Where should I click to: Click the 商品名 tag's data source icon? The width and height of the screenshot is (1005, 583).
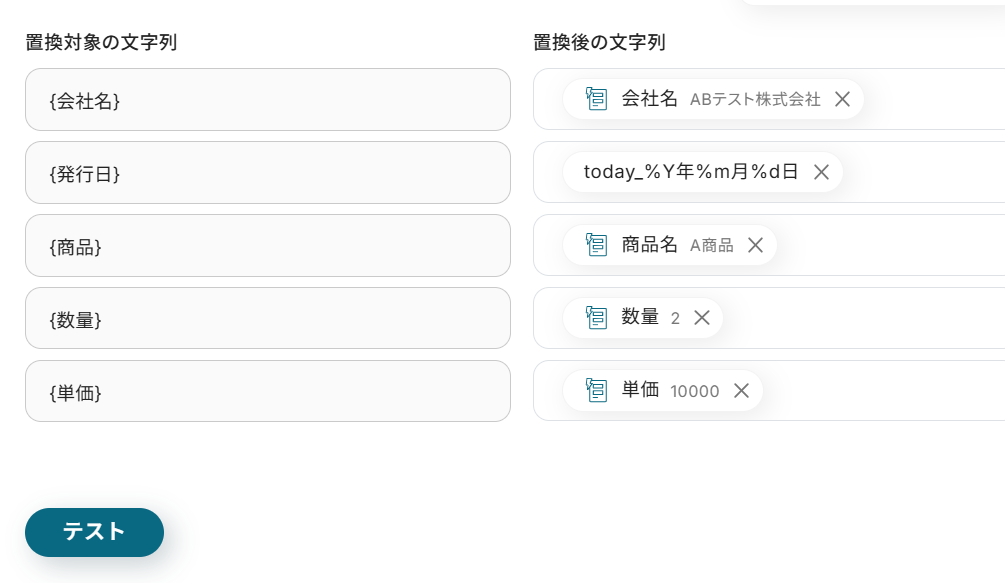(597, 245)
